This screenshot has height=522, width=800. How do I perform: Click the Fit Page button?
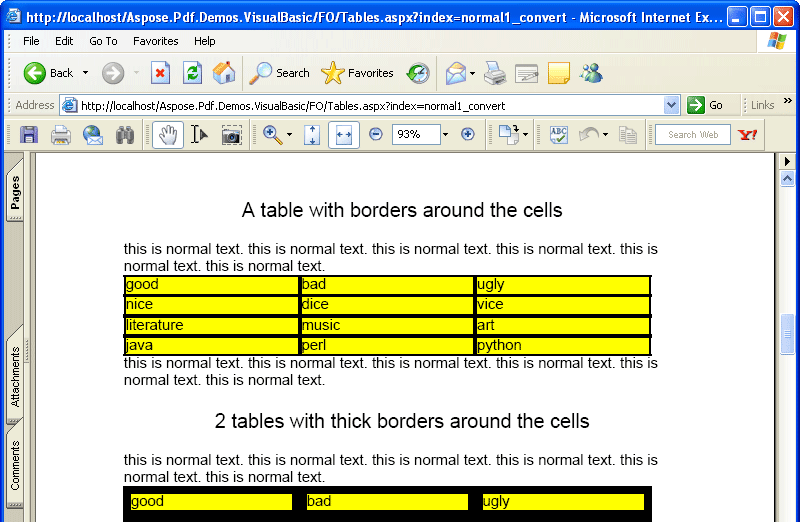click(x=312, y=135)
